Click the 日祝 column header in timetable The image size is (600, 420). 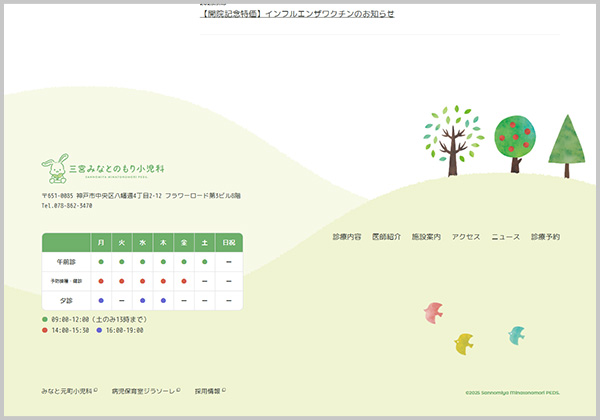(x=229, y=243)
